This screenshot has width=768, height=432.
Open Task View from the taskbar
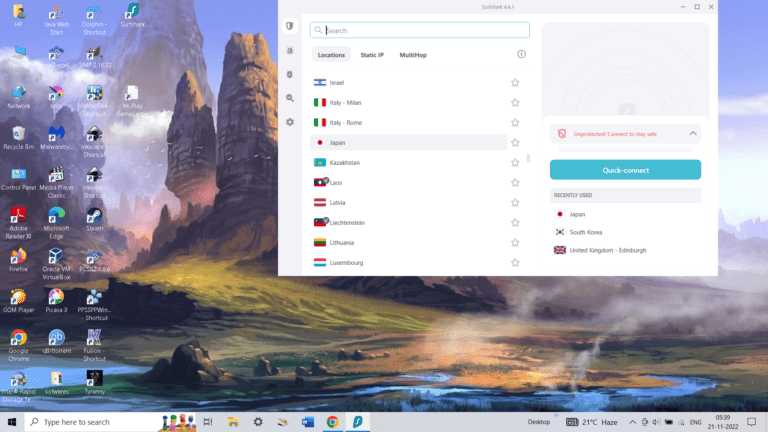pos(208,422)
